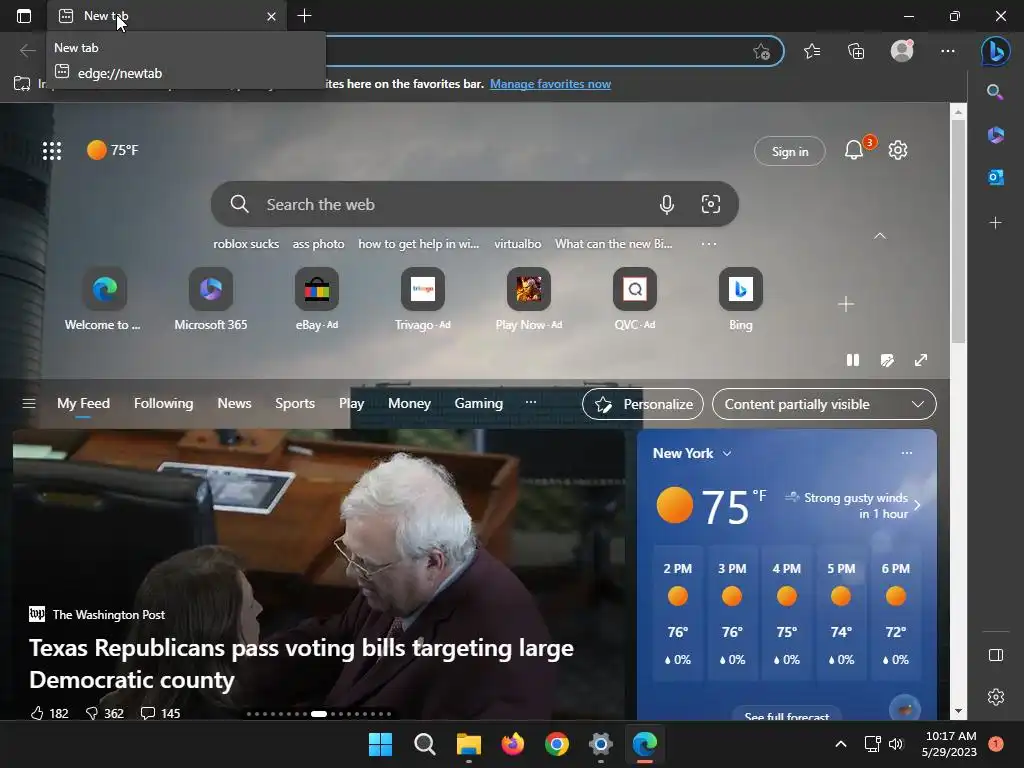Image resolution: width=1024 pixels, height=768 pixels.
Task: Show hidden system tray icons chevron
Action: click(840, 744)
